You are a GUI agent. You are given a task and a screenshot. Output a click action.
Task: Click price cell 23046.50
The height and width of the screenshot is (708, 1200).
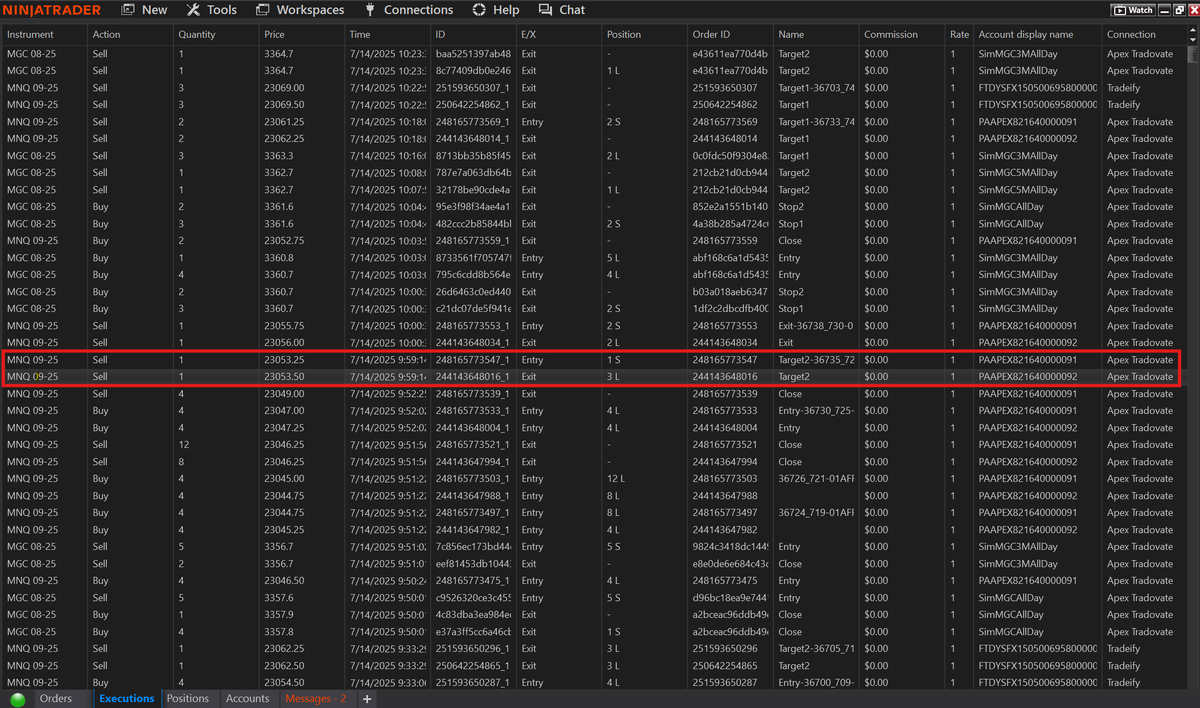(302, 581)
